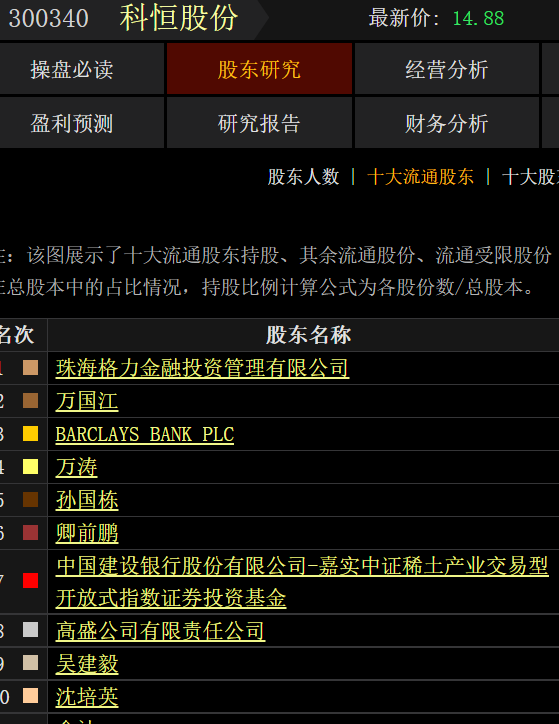Open shareholder link 珠海格力金融投资管理有限公司
Screen dimensions: 559x724
point(202,368)
